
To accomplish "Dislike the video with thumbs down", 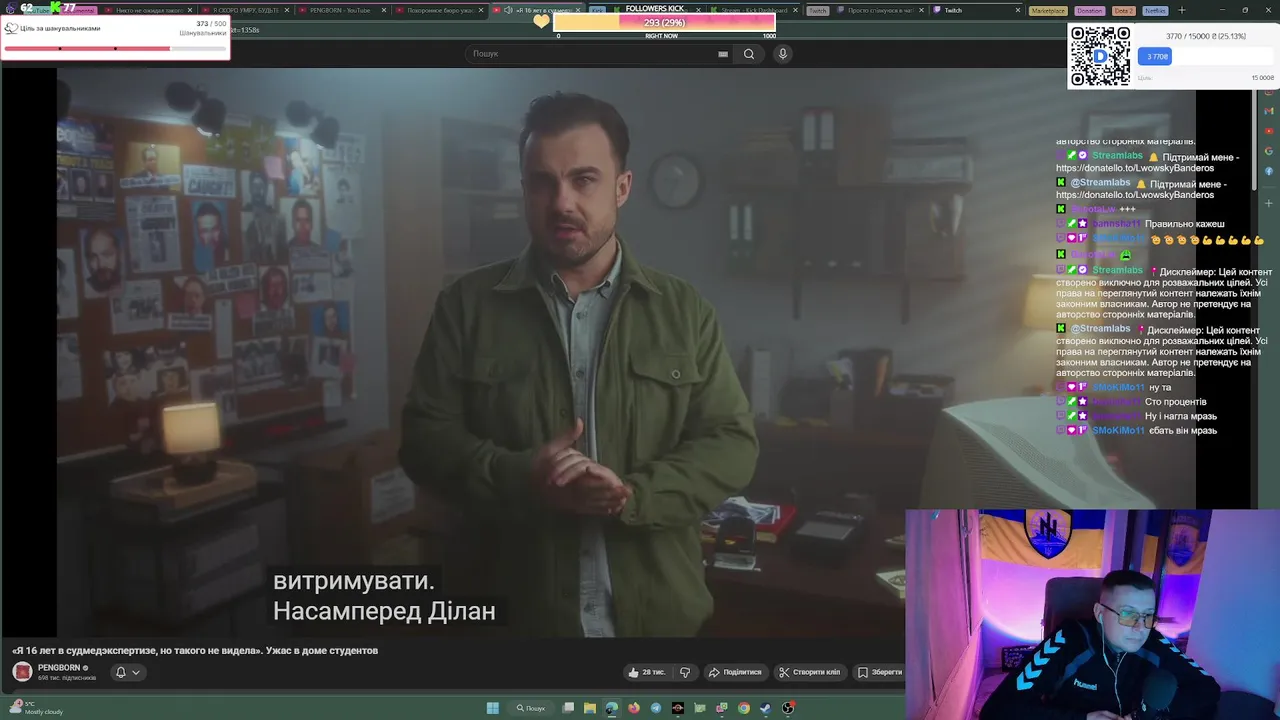I will point(685,672).
